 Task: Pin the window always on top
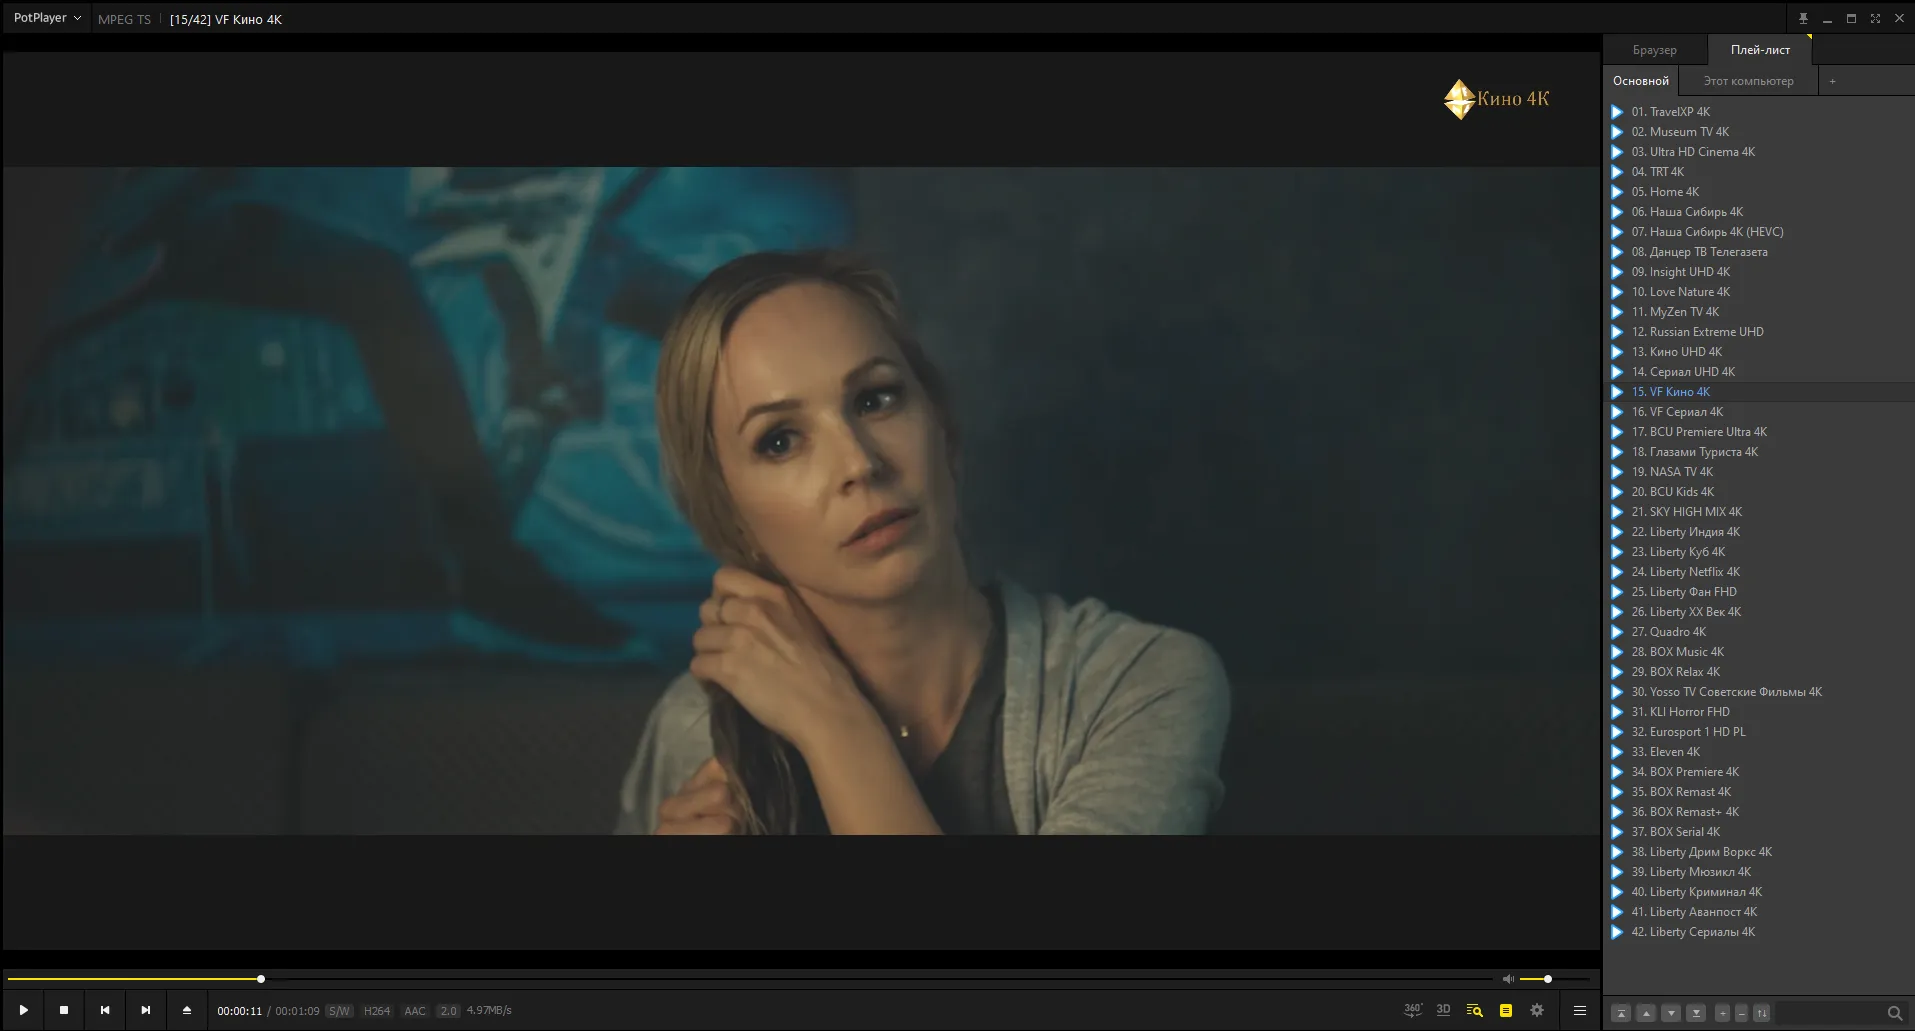pos(1803,18)
